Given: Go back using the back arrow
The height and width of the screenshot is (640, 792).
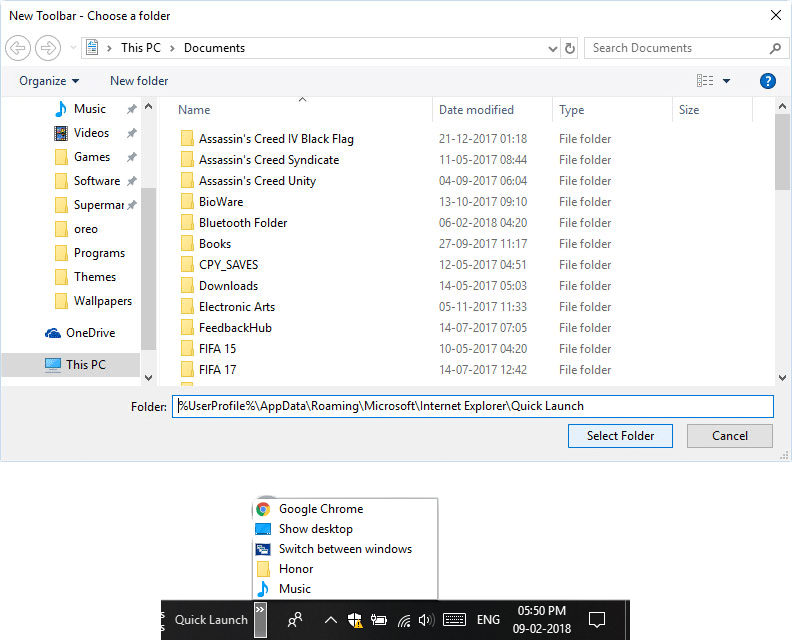Looking at the screenshot, I should [x=18, y=48].
